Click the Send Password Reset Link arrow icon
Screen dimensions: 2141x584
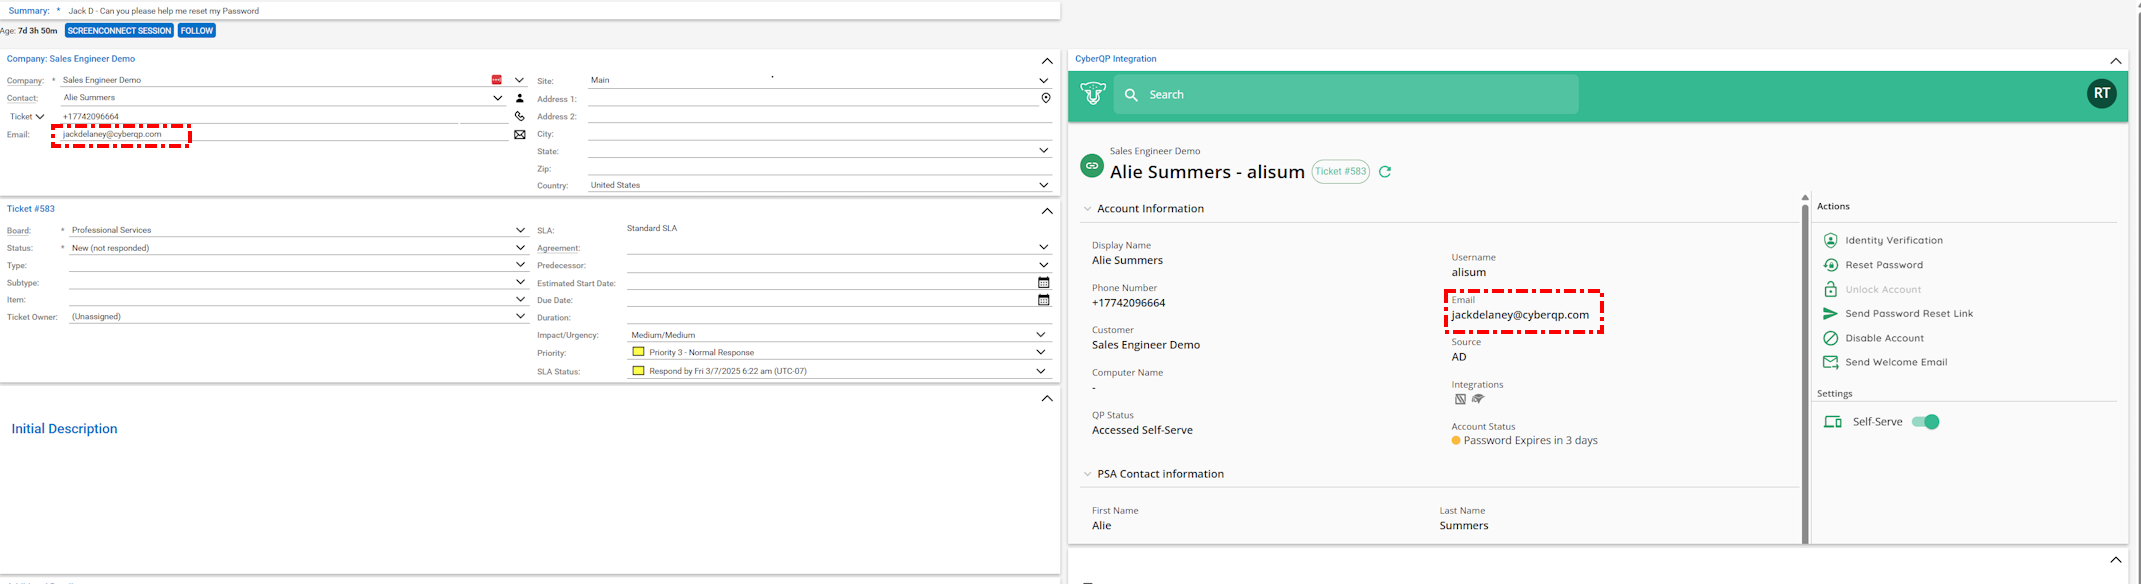point(1830,314)
